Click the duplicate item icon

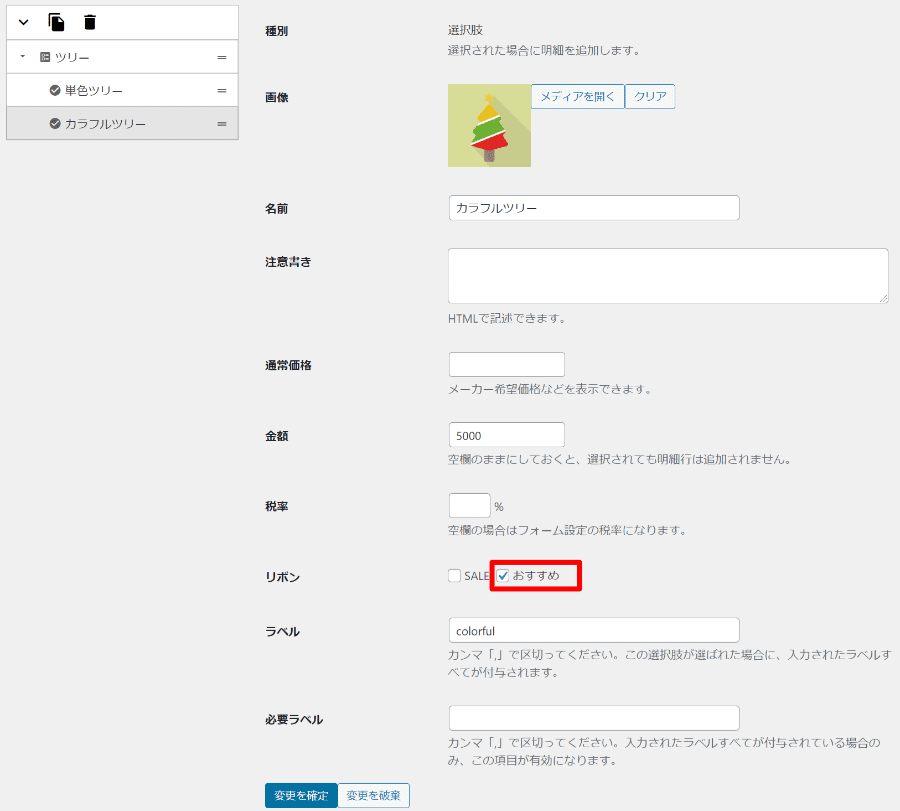click(56, 22)
